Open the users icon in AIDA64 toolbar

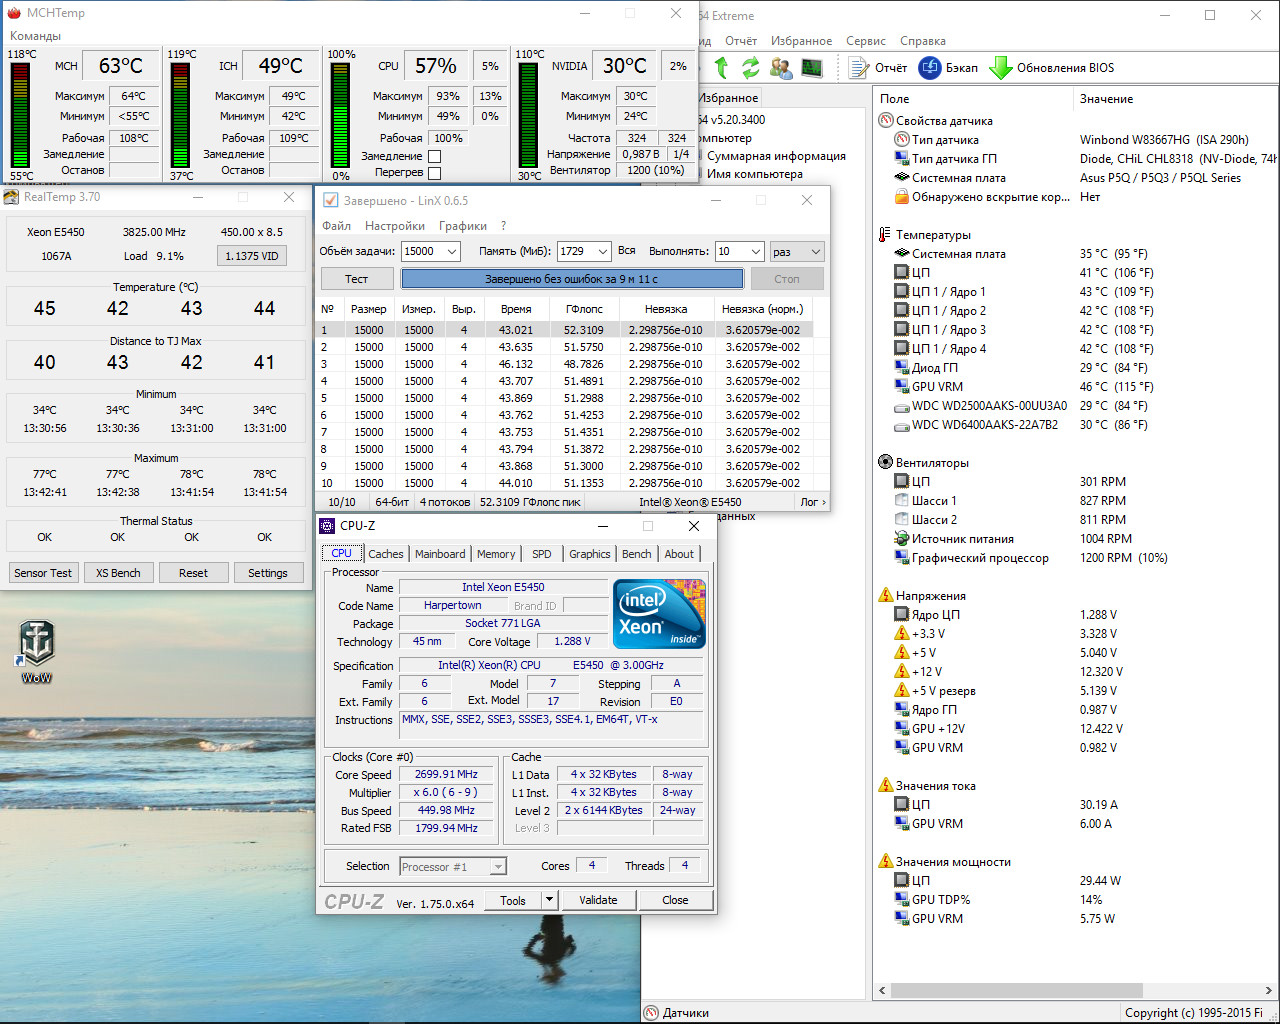(782, 68)
